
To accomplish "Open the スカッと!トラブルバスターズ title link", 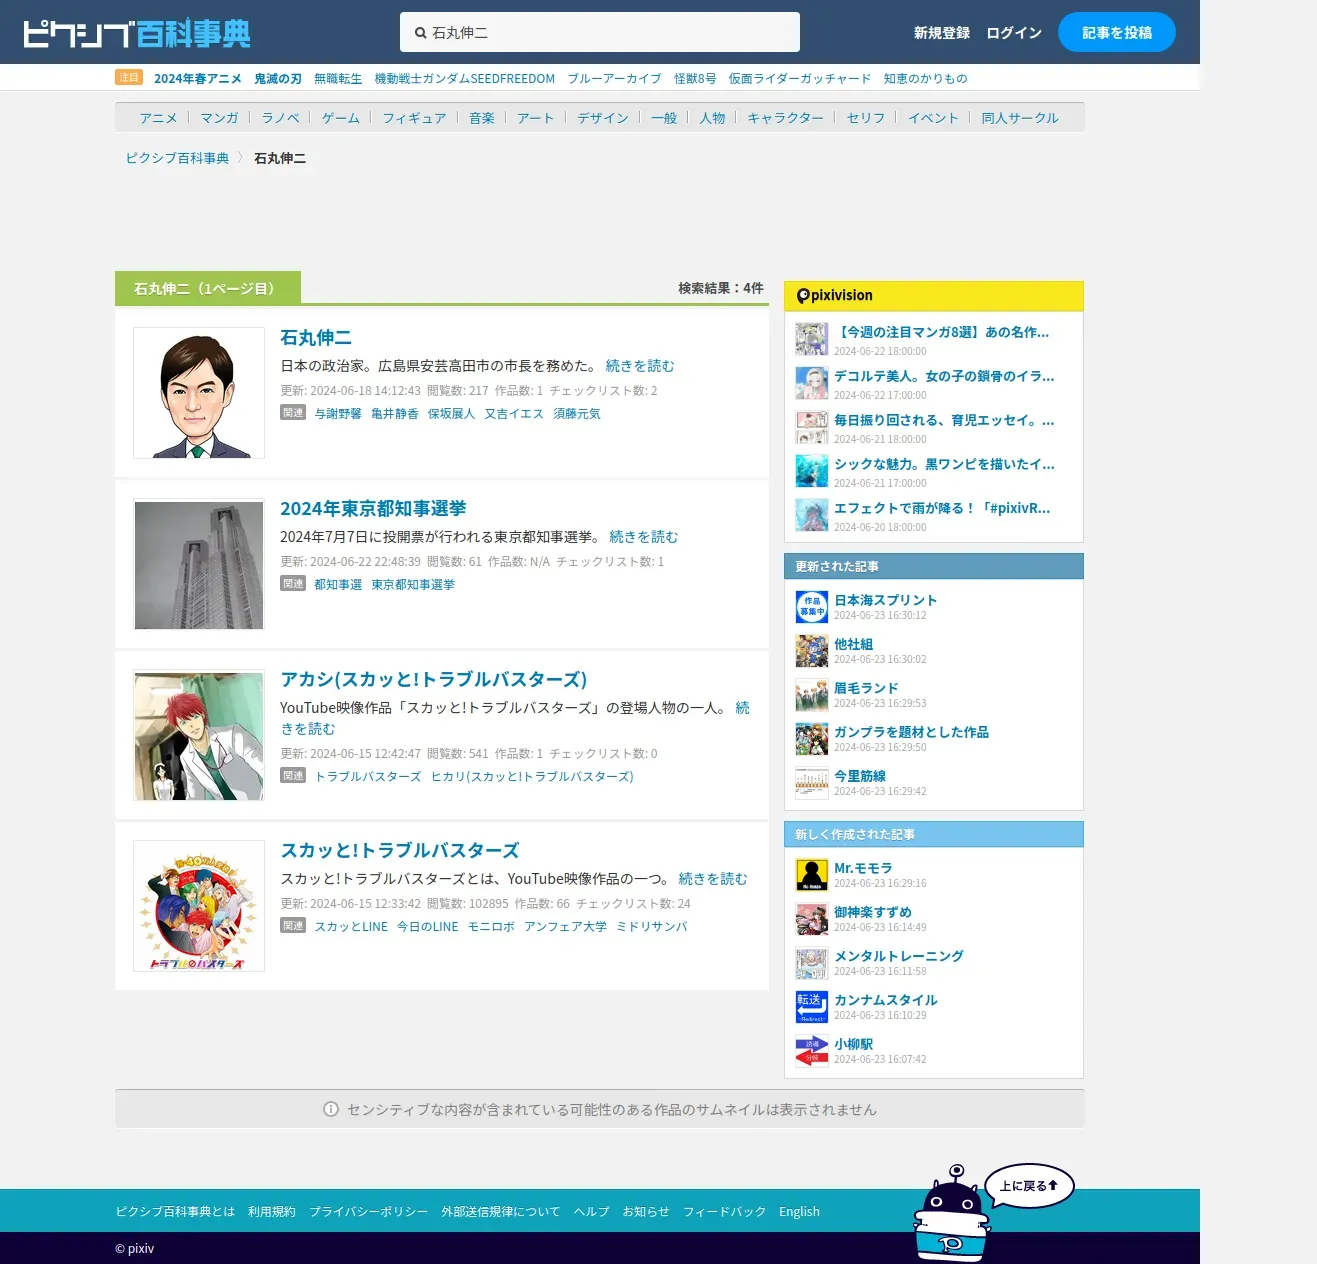I will [400, 851].
